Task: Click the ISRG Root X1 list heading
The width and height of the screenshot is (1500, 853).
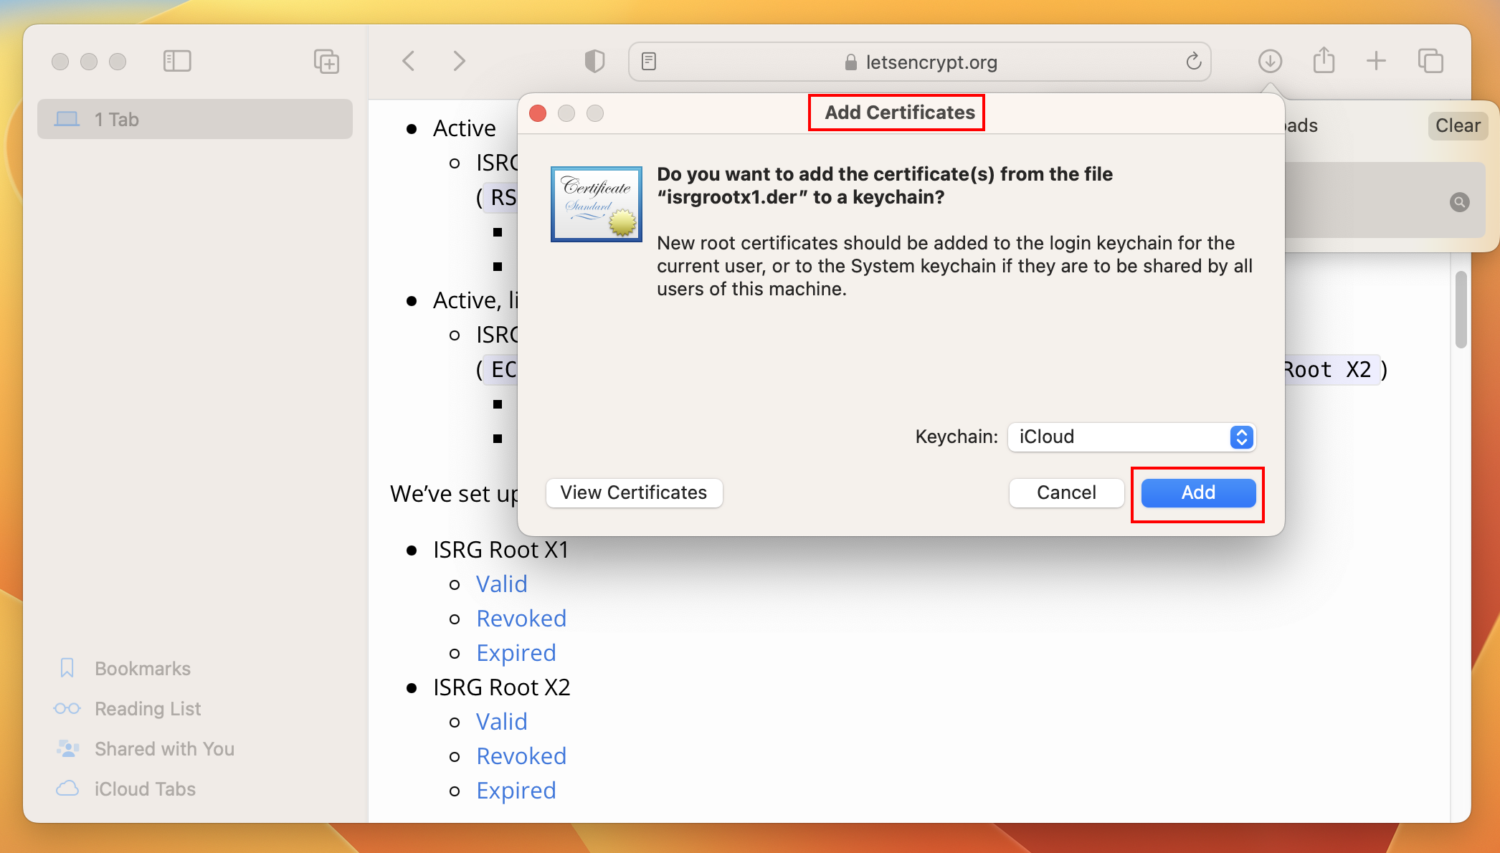Action: point(501,550)
